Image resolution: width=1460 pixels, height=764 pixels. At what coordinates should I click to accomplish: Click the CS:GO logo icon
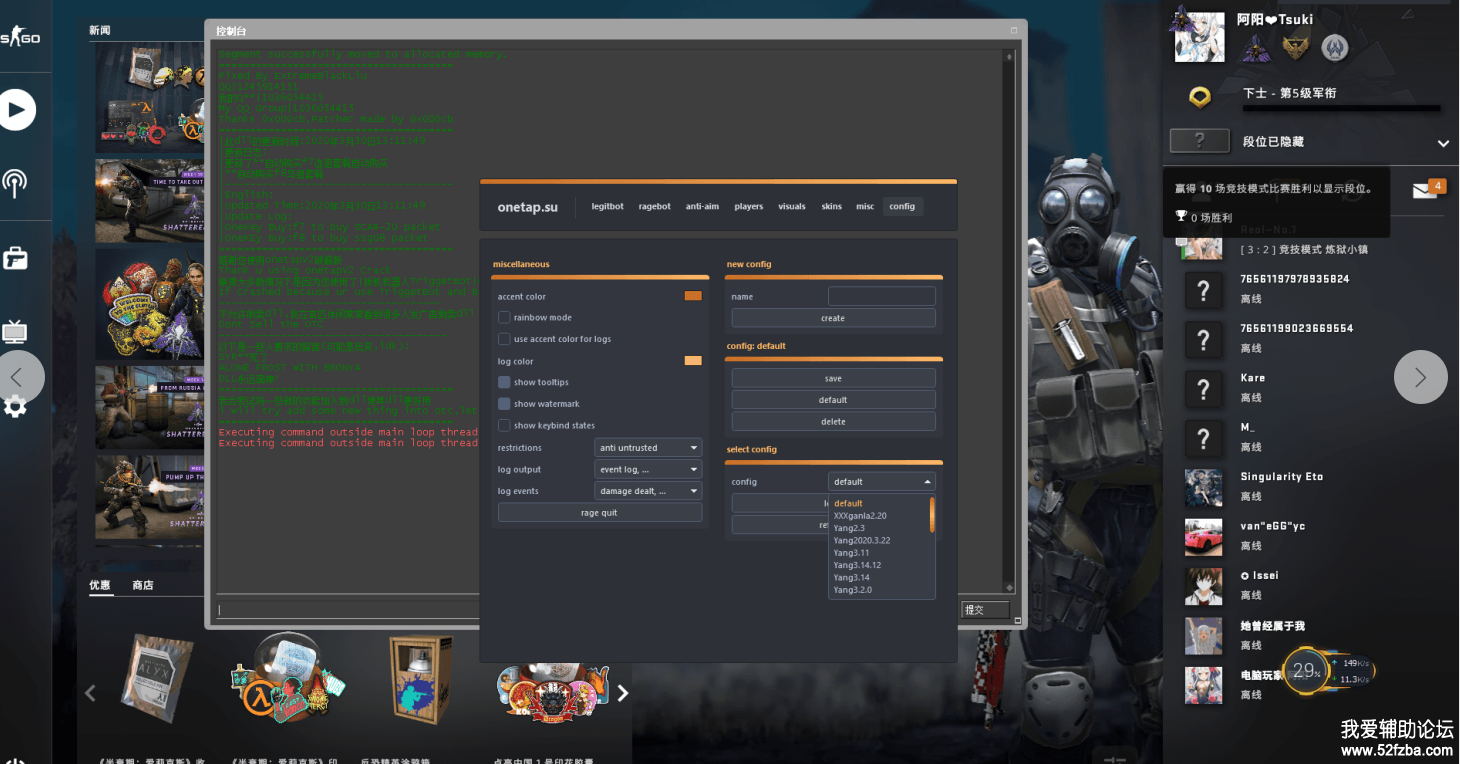(20, 38)
